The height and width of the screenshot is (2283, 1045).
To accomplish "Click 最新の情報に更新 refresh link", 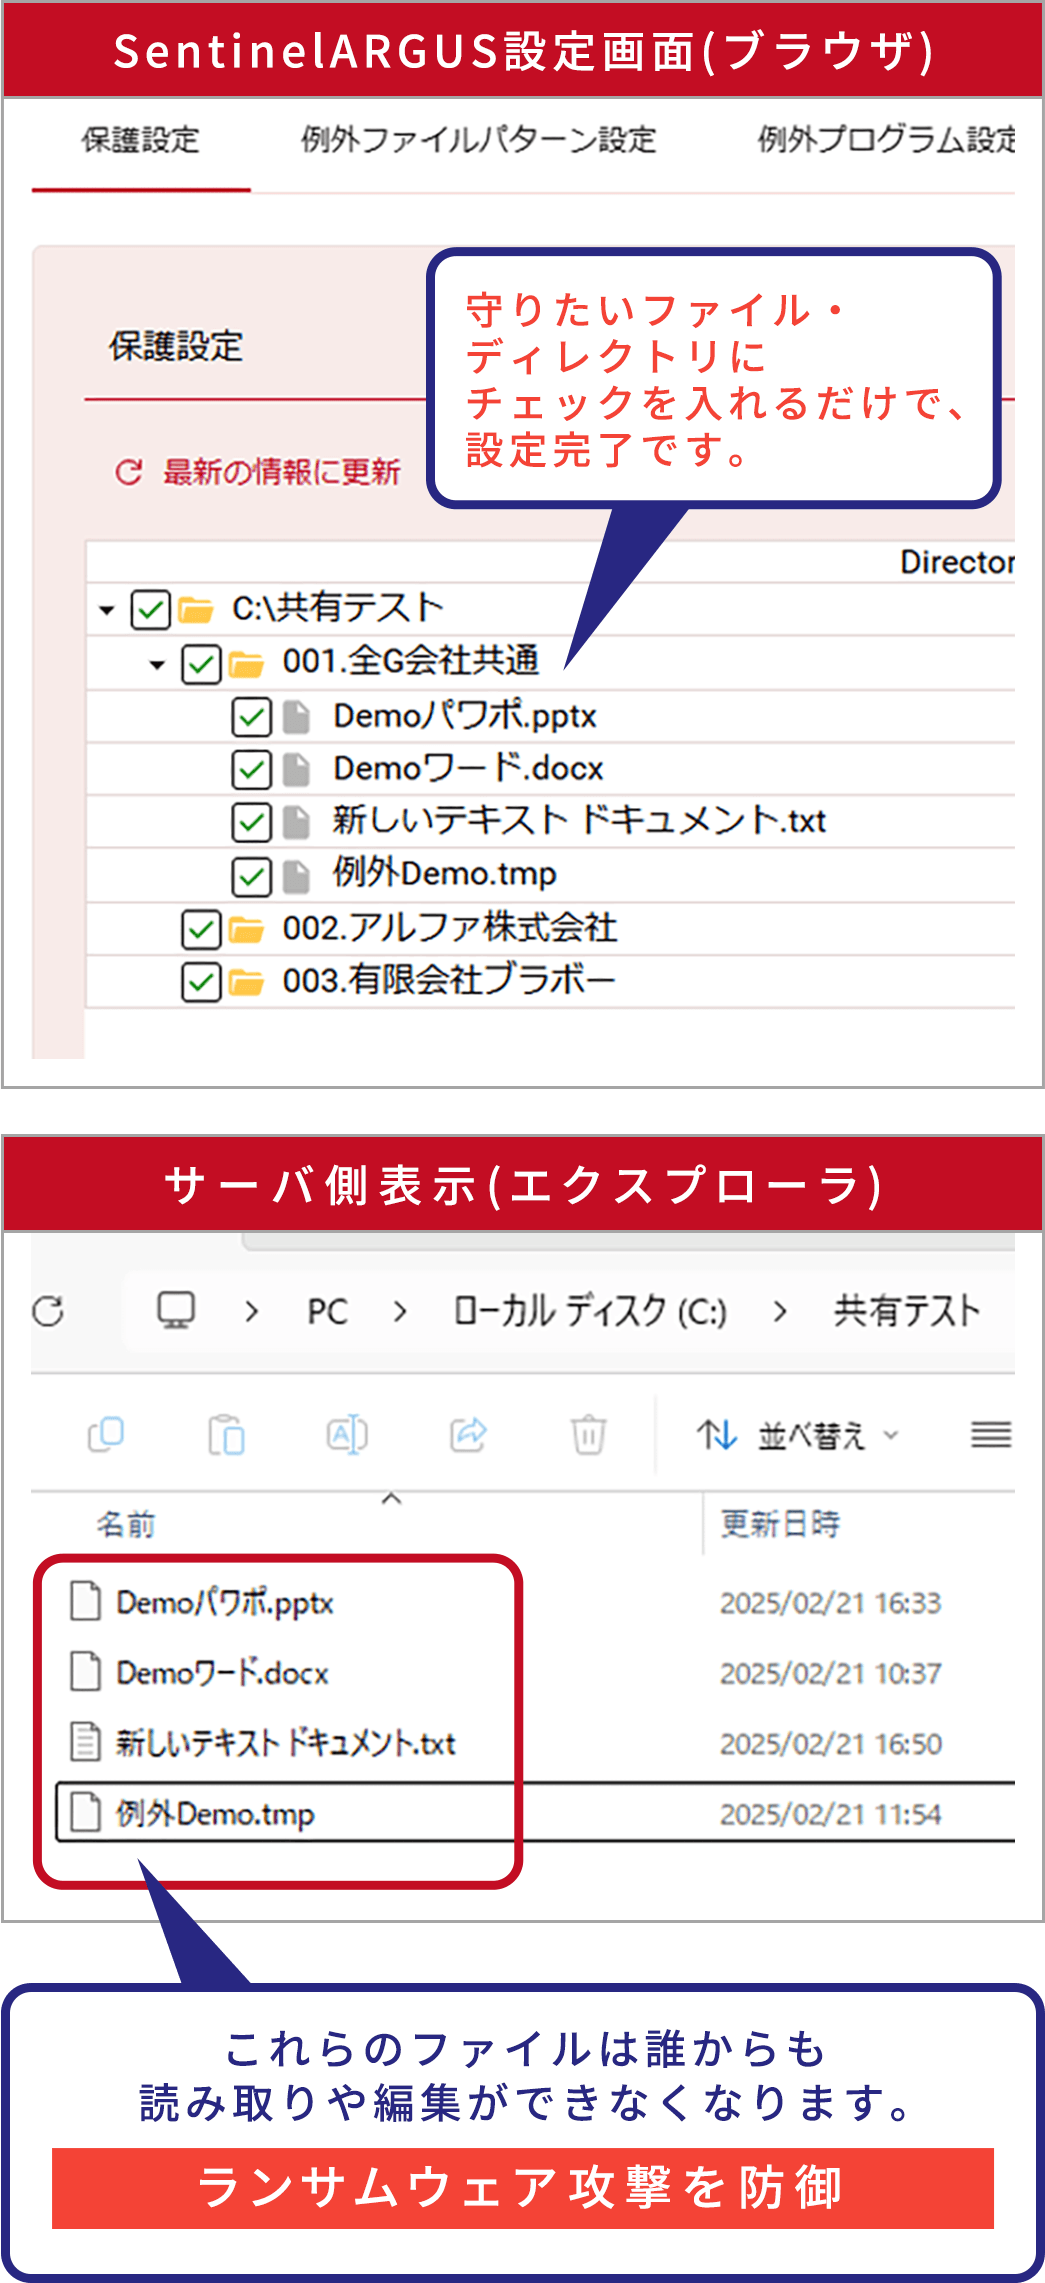I will (282, 471).
